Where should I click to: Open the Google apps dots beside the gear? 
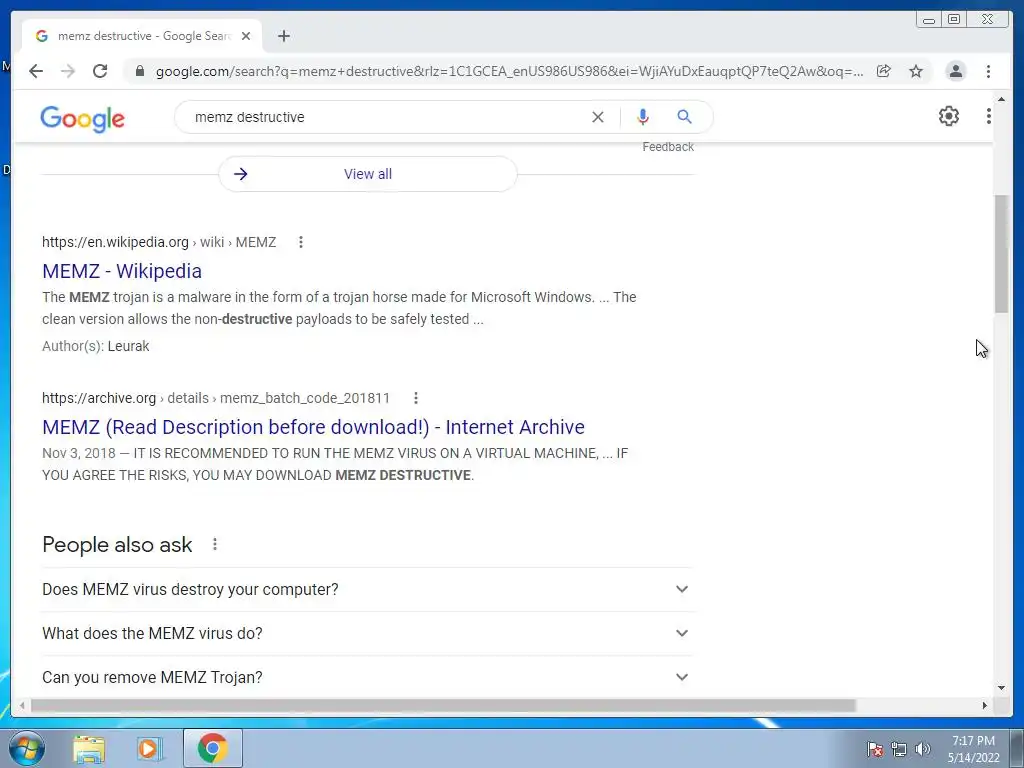click(988, 116)
